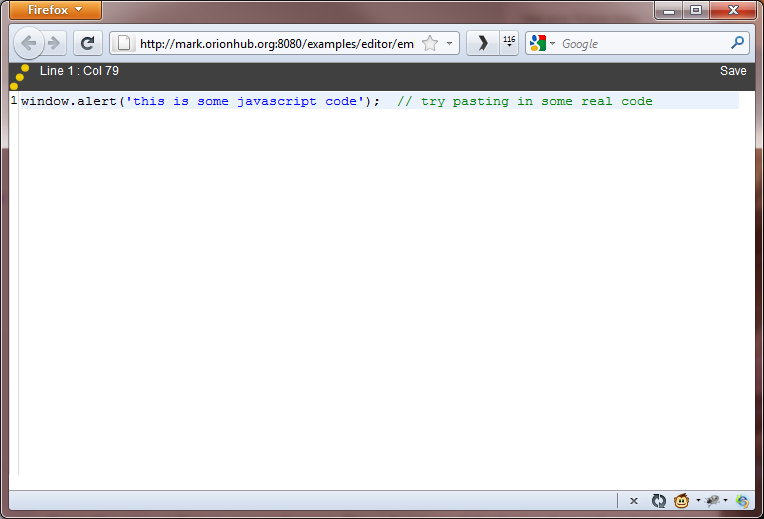The image size is (764, 519).
Task: Close the add-on bar with the x
Action: point(633,500)
